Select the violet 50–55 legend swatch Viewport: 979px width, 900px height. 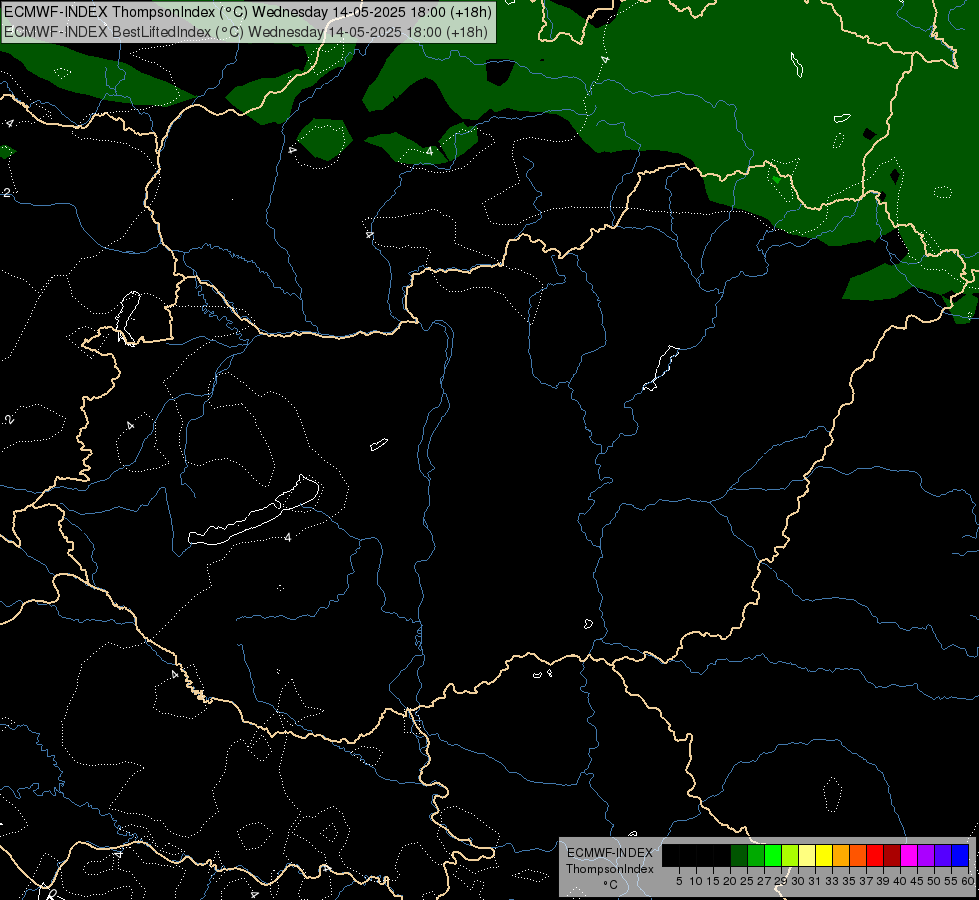coord(943,855)
